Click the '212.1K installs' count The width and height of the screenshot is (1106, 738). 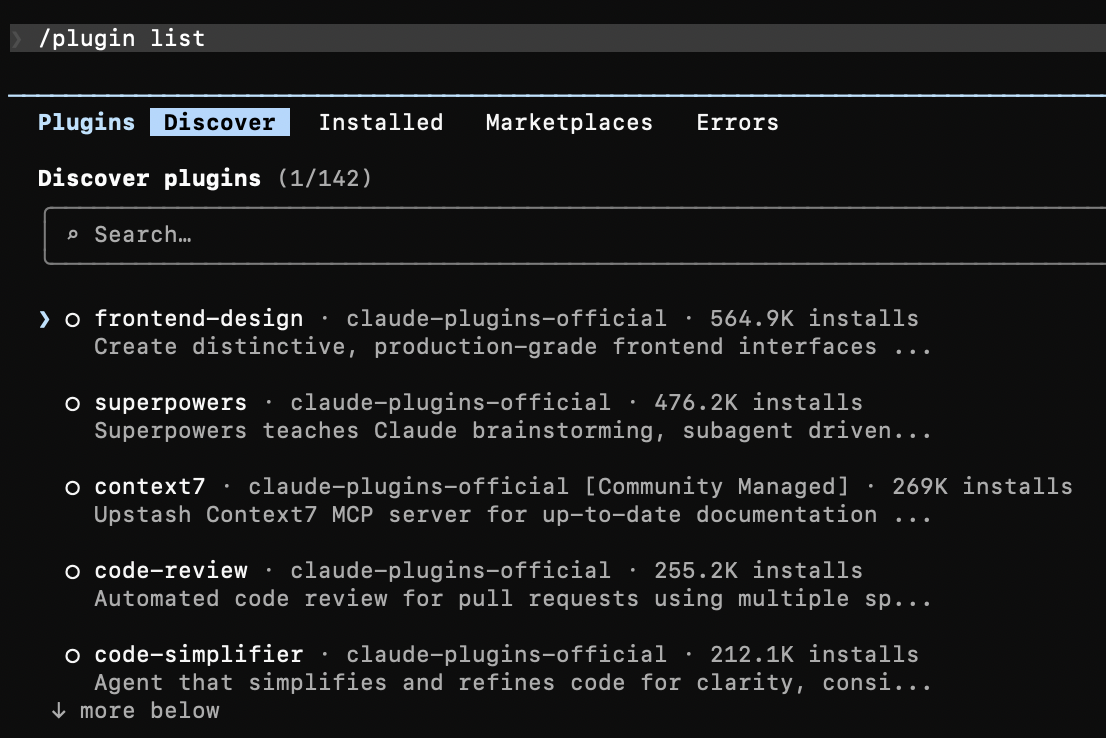pos(814,655)
